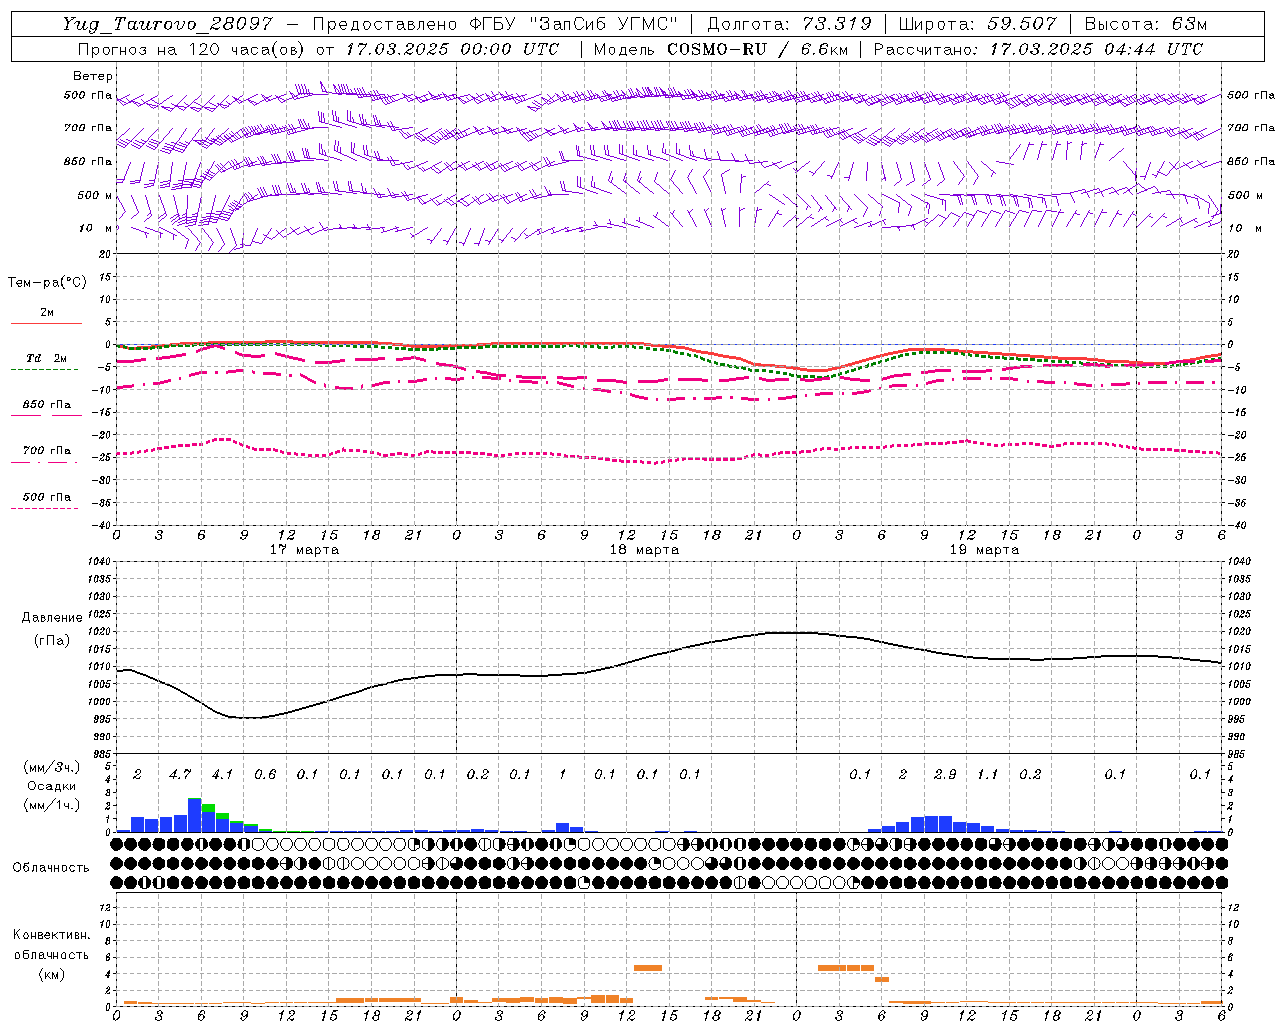Click the 4.7 precipitation total value

coord(180,774)
